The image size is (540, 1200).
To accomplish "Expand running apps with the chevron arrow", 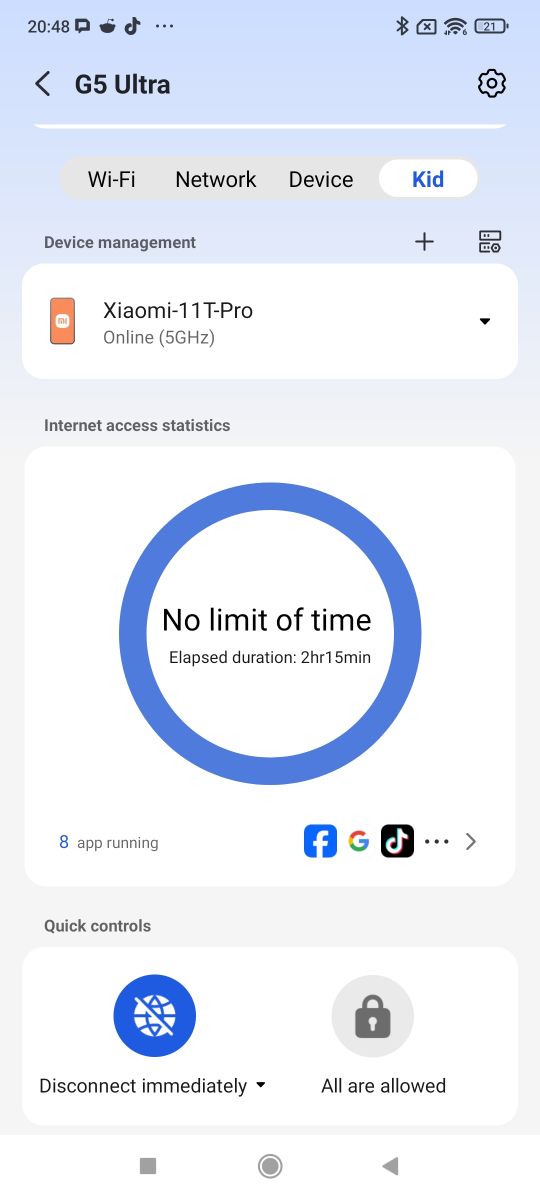I will coord(471,842).
